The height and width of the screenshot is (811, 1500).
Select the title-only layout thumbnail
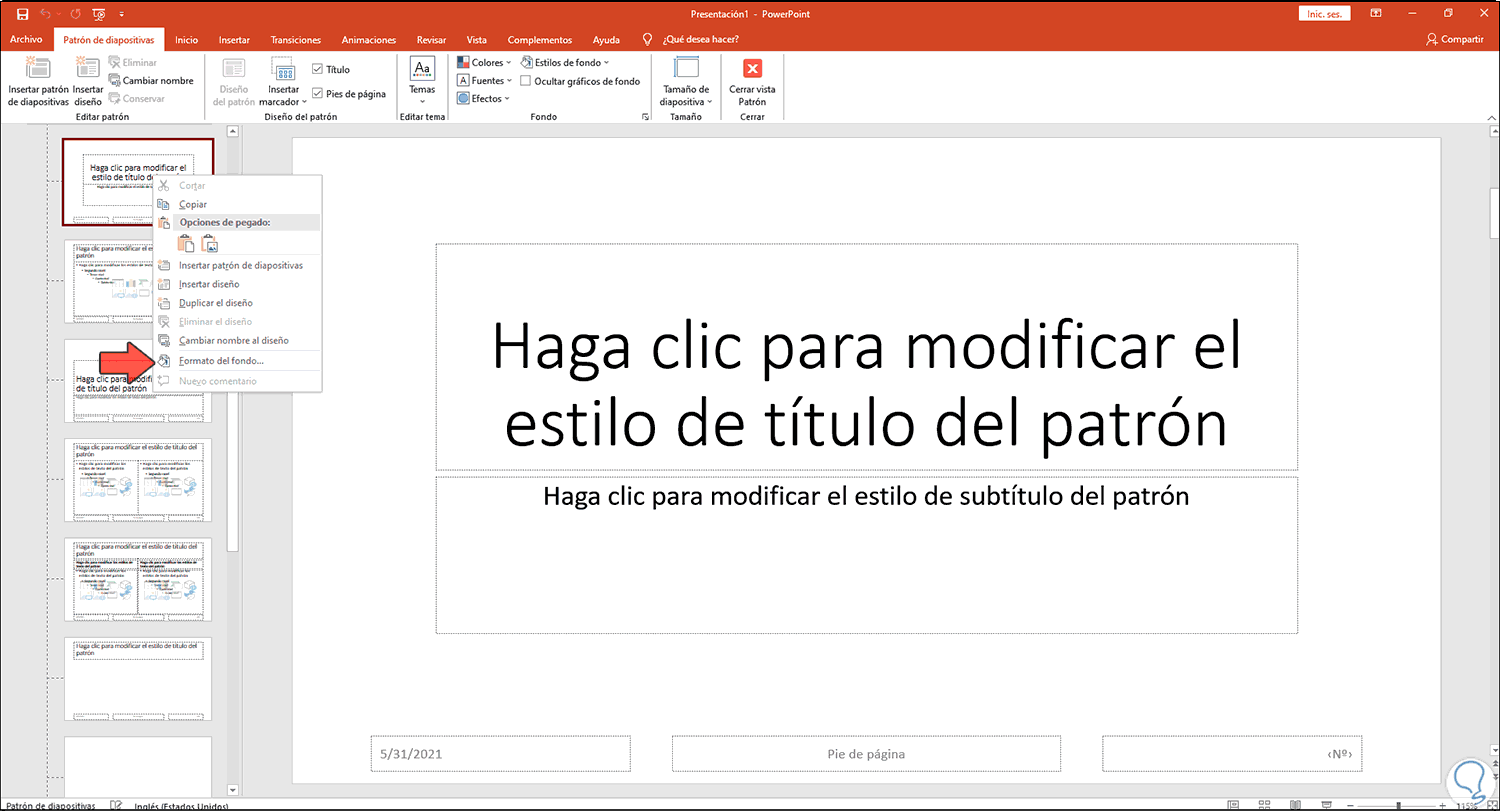[x=138, y=679]
